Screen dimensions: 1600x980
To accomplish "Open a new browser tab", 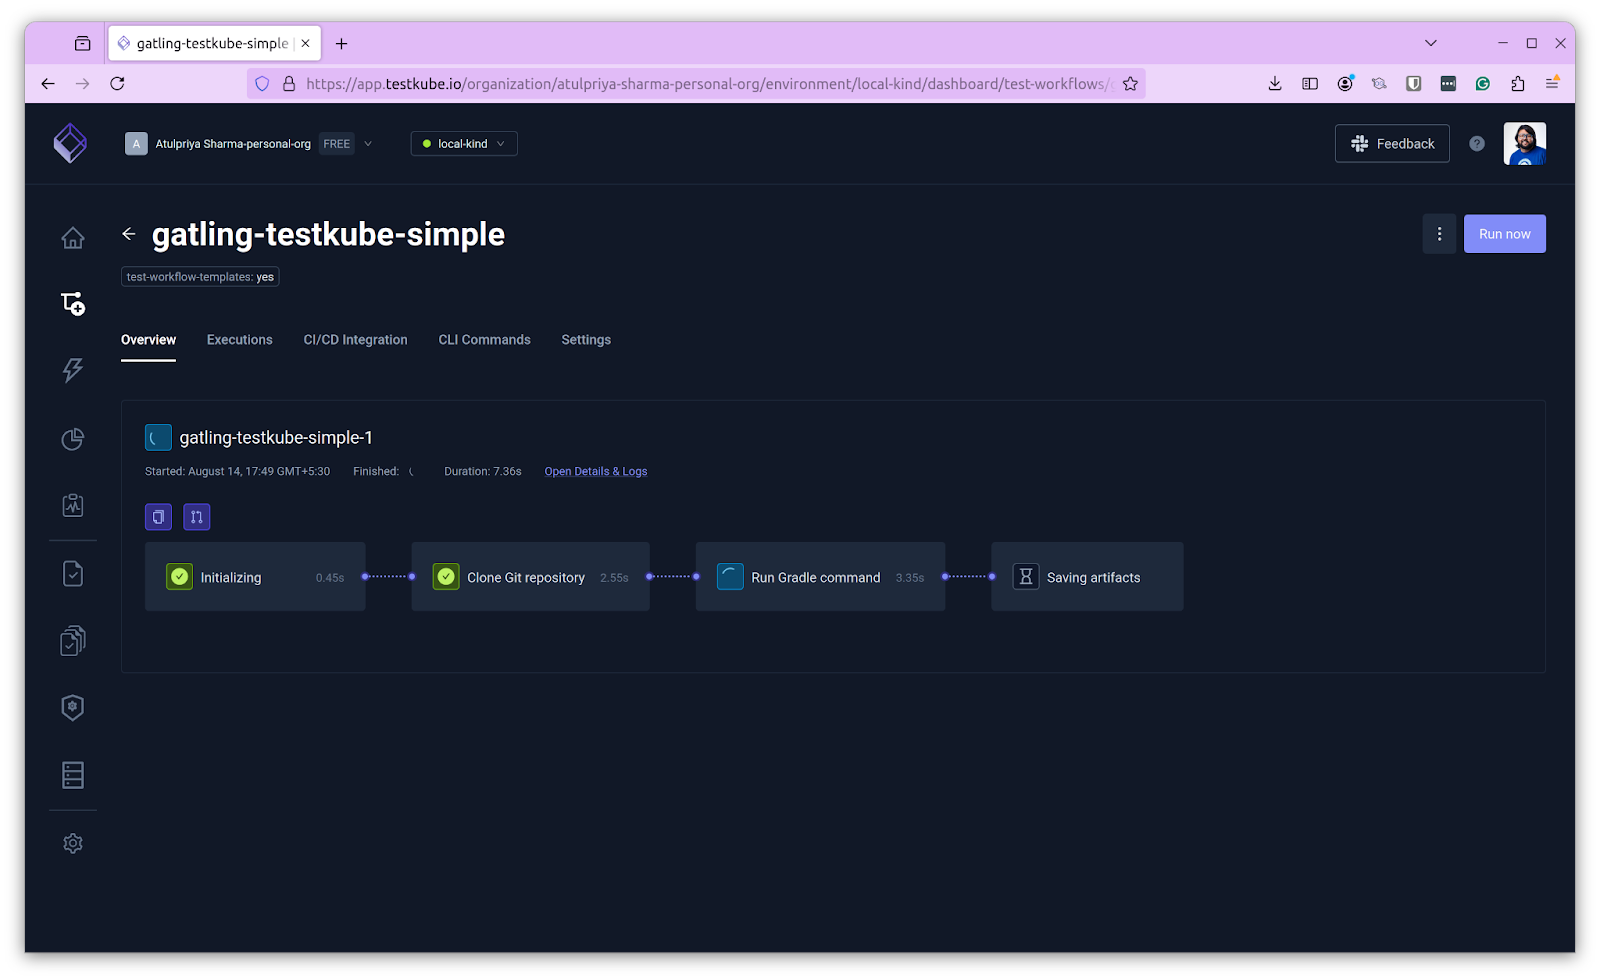I will [342, 43].
